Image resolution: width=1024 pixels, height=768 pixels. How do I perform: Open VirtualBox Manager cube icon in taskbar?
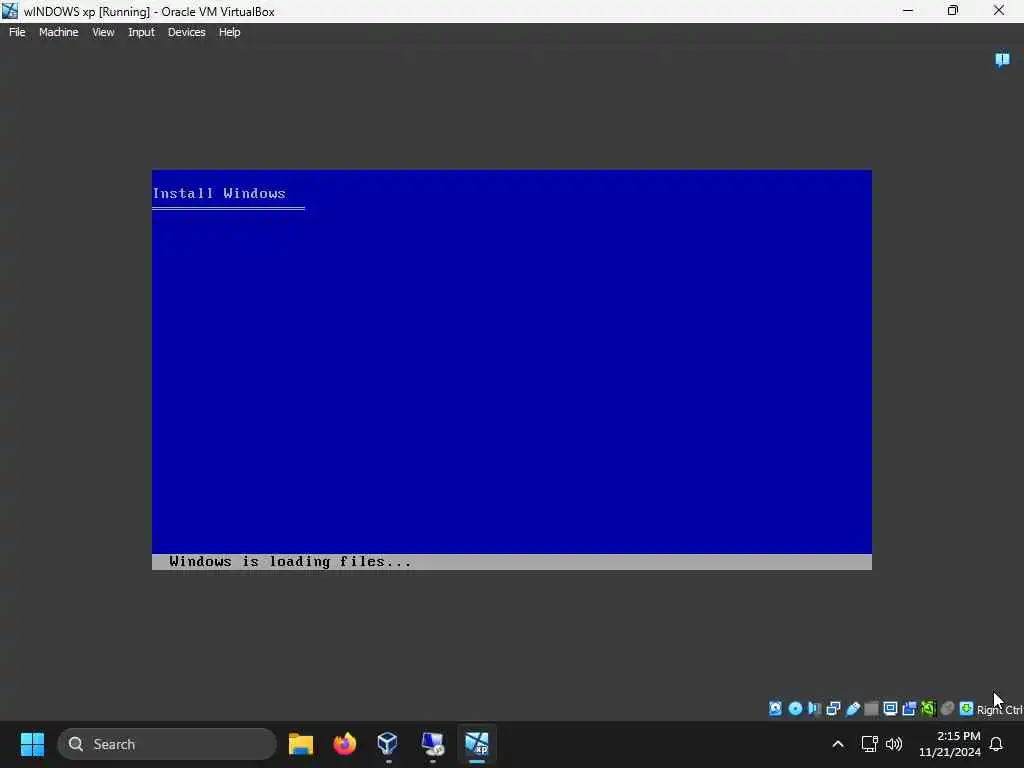[388, 744]
